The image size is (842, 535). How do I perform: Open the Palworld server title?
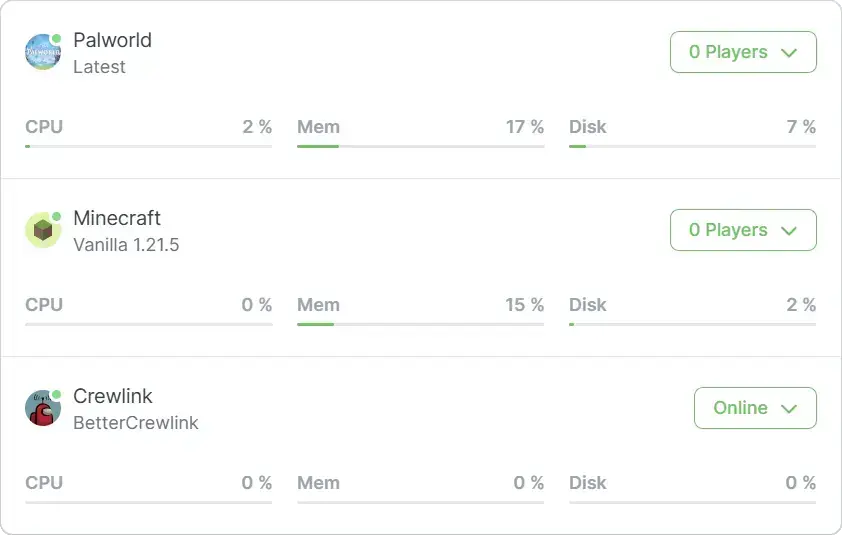[113, 40]
